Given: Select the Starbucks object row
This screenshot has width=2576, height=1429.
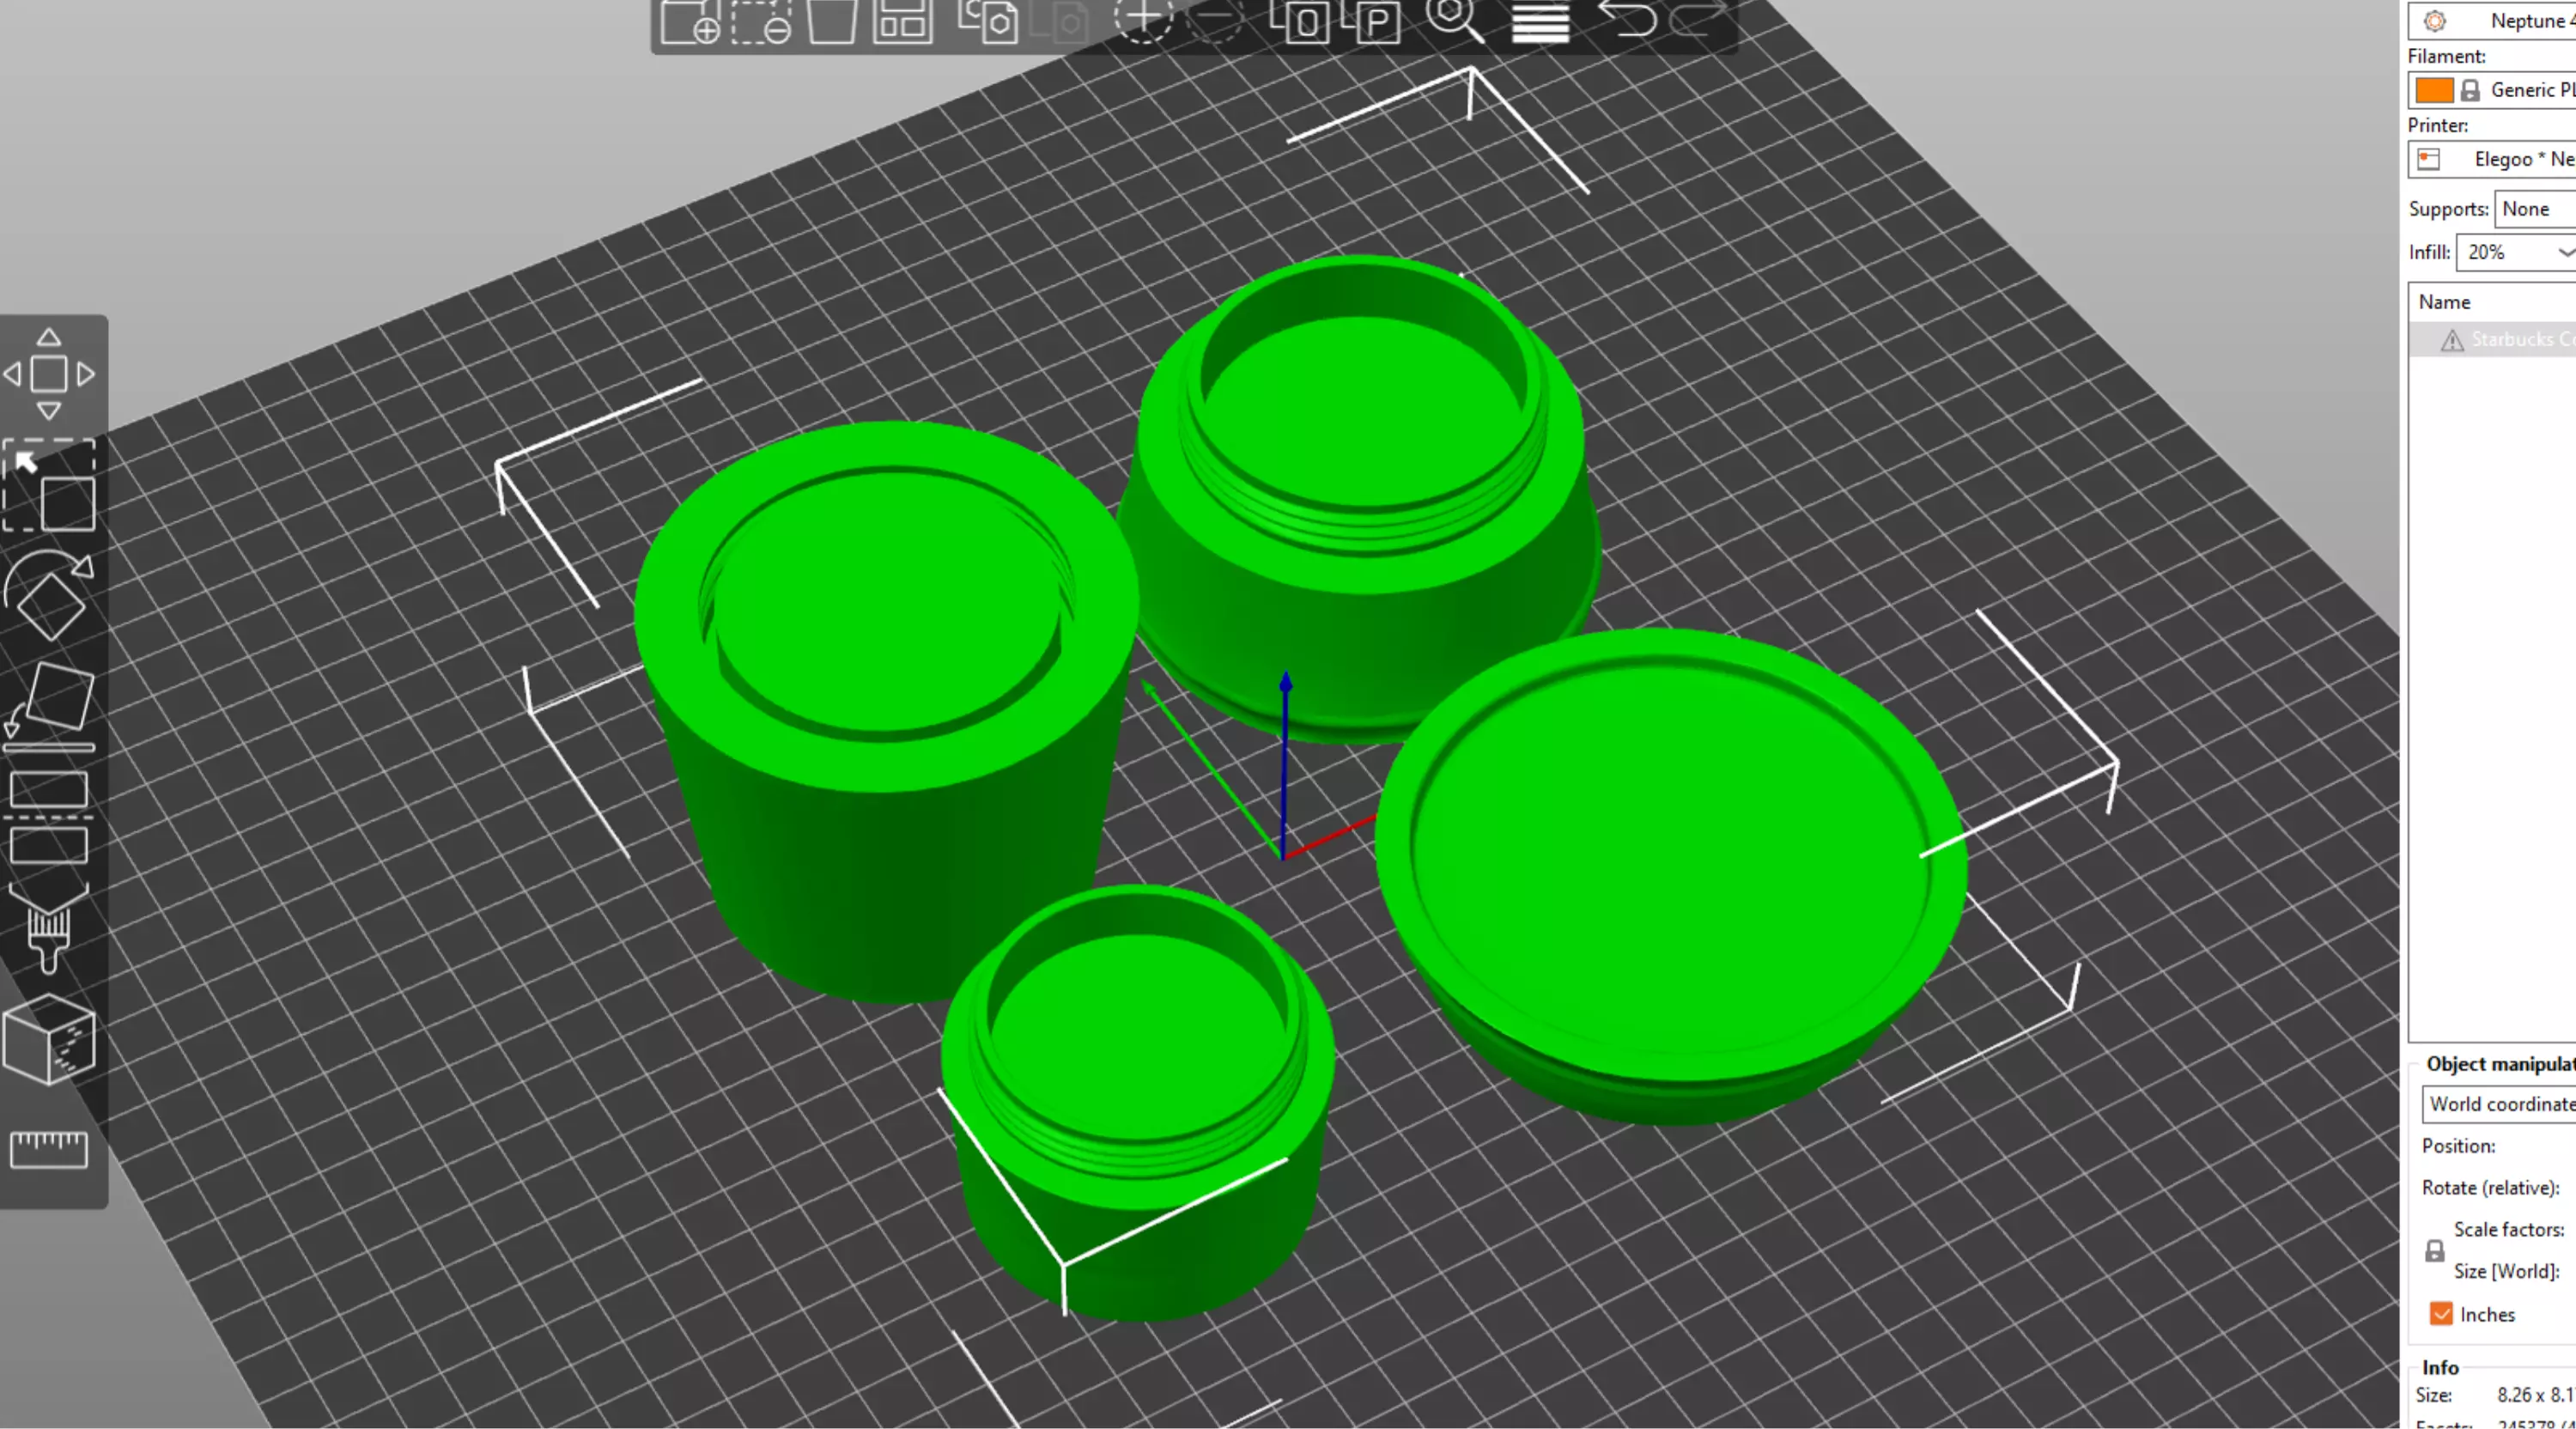Looking at the screenshot, I should point(2492,340).
